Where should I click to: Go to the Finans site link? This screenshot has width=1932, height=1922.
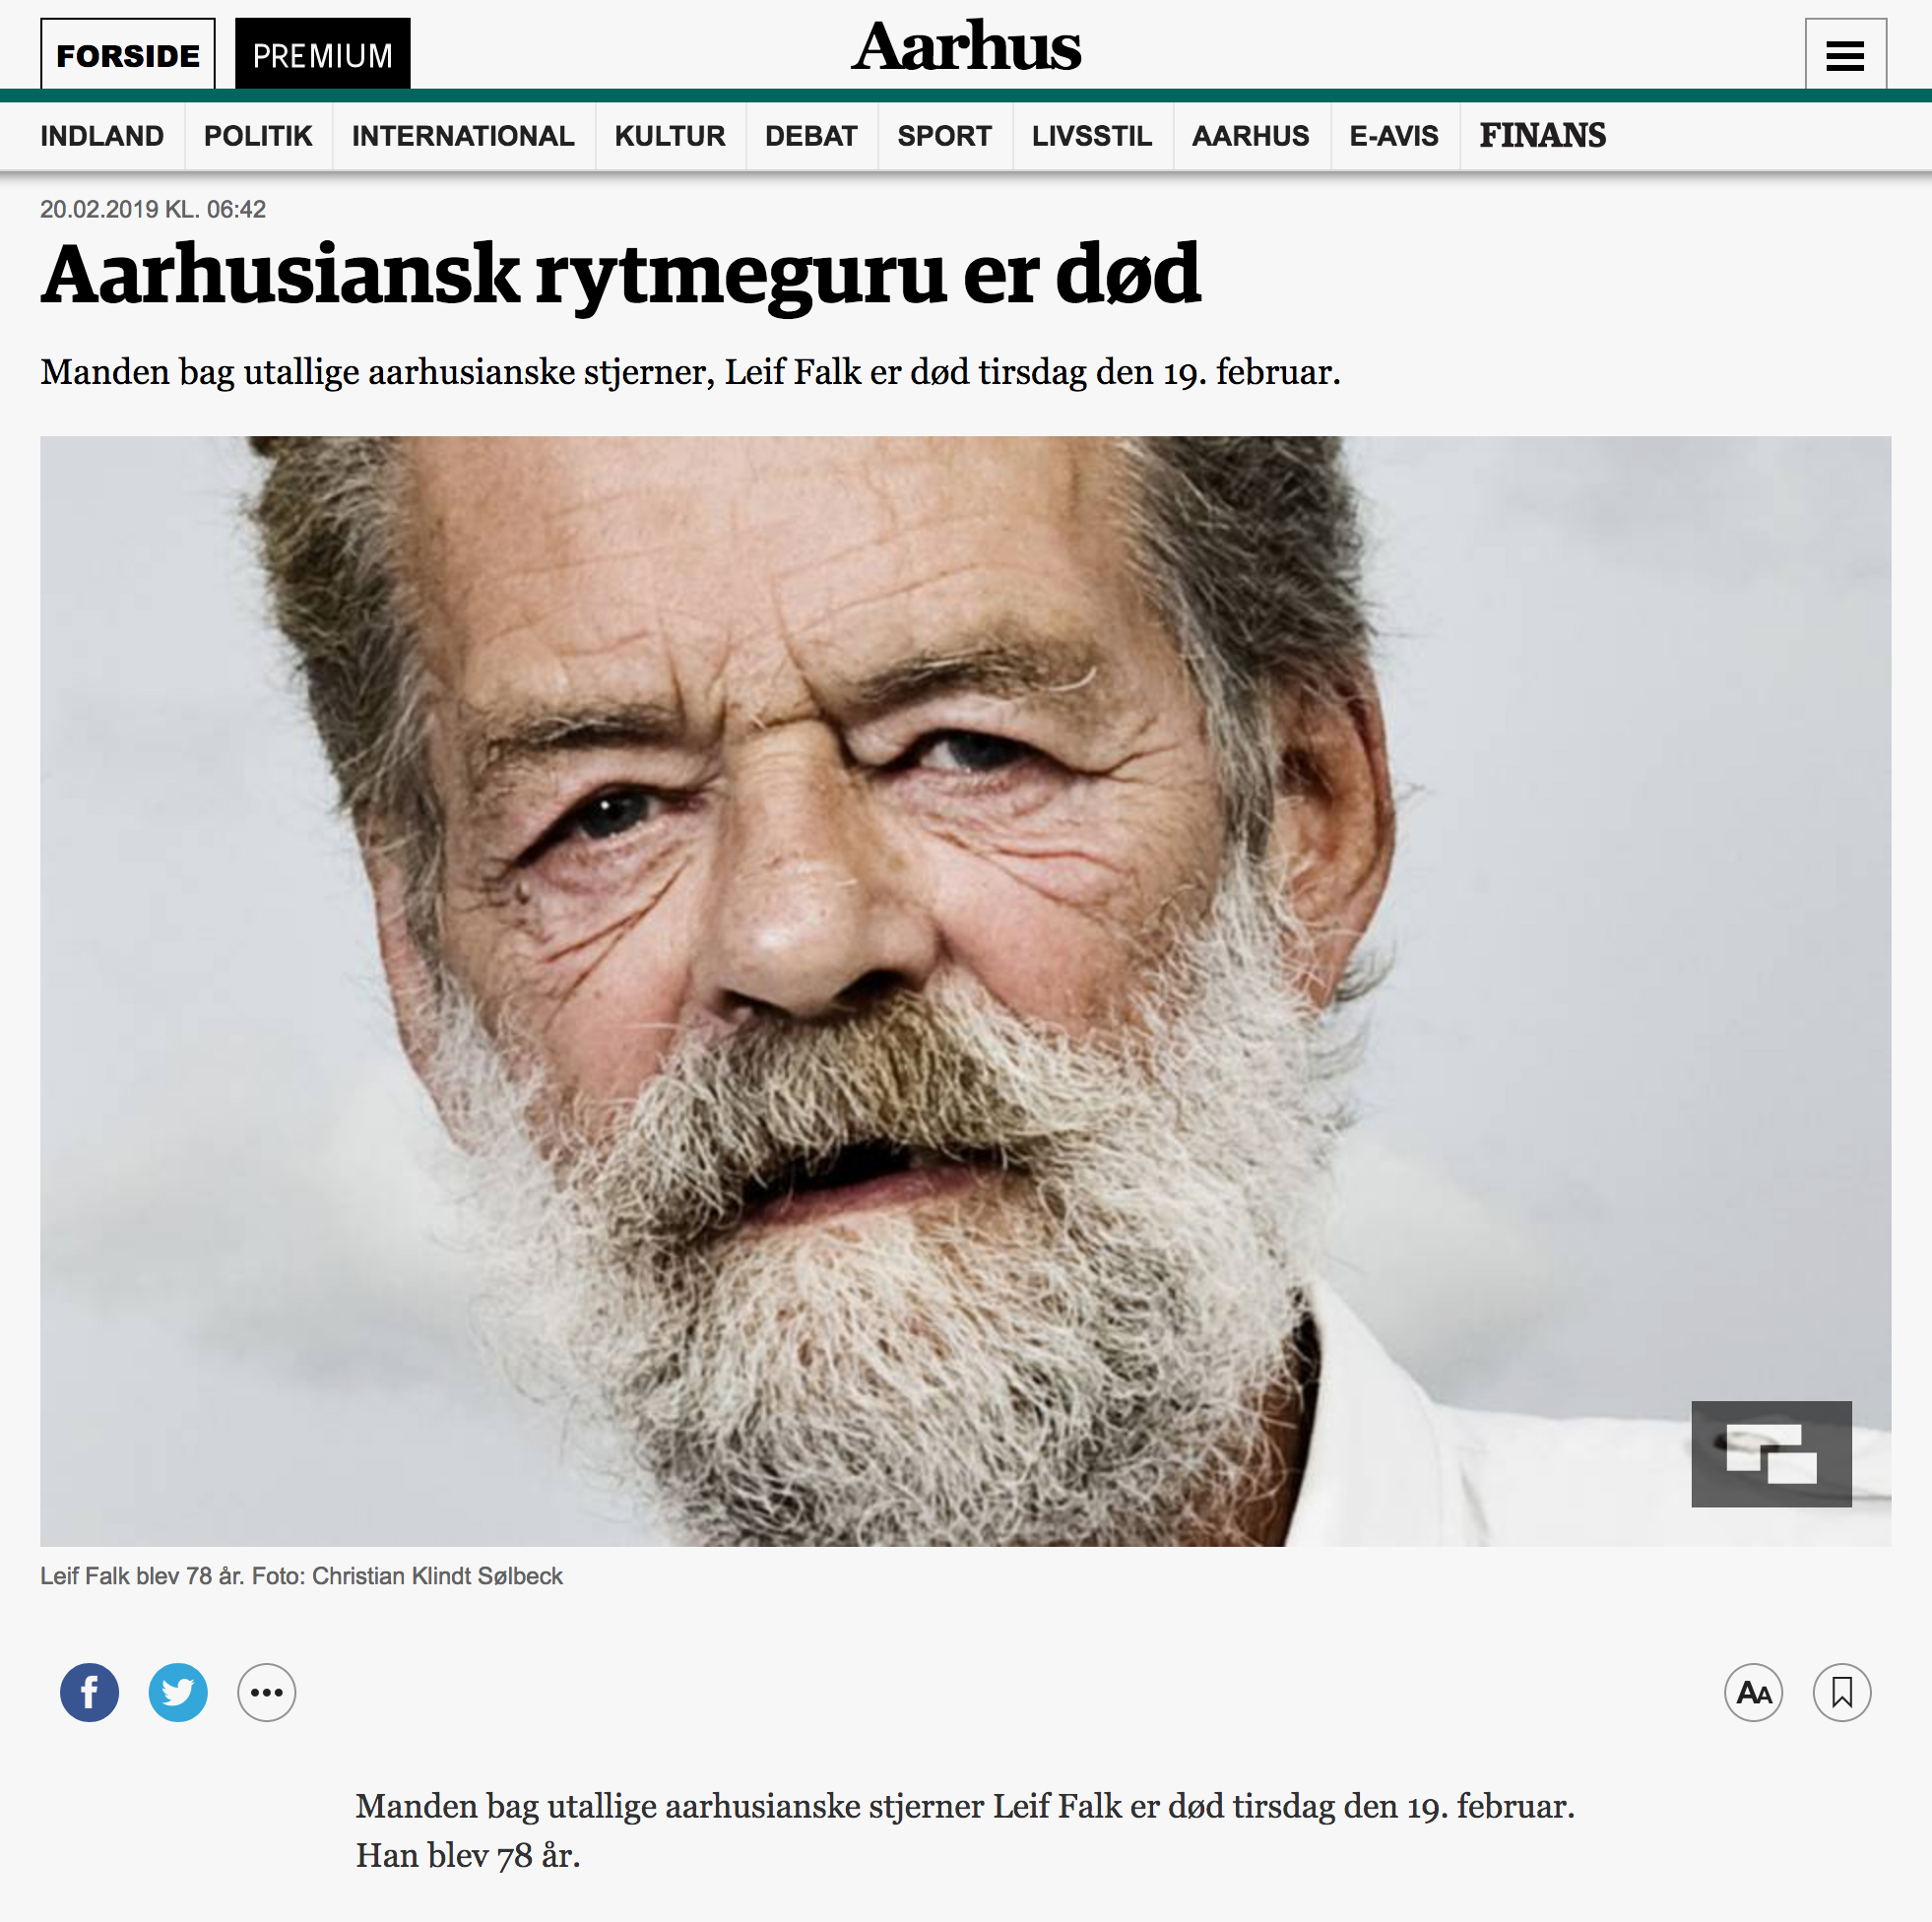(1543, 135)
